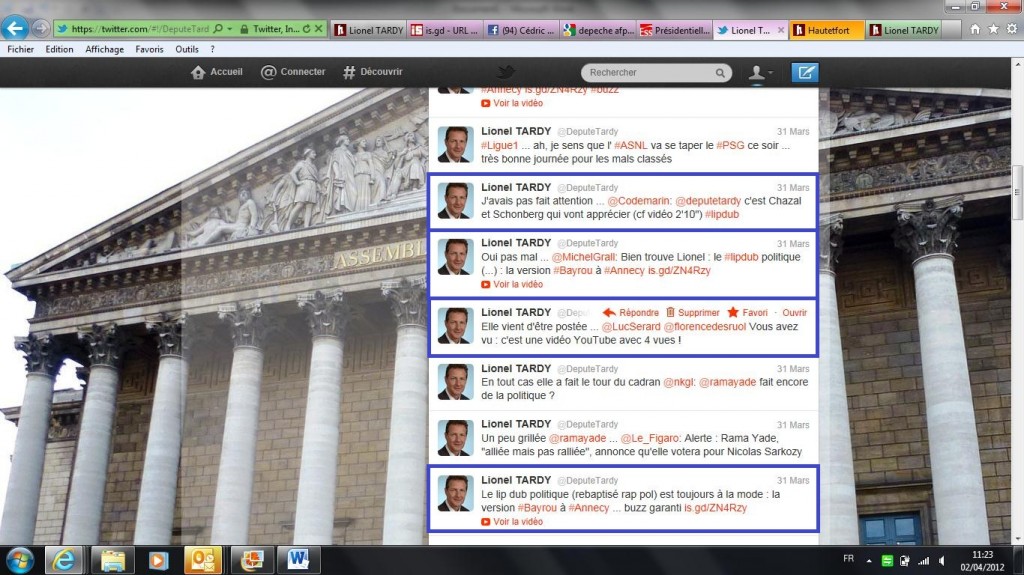Open the Twitter Connecter section
This screenshot has height=575, width=1024.
[x=293, y=72]
